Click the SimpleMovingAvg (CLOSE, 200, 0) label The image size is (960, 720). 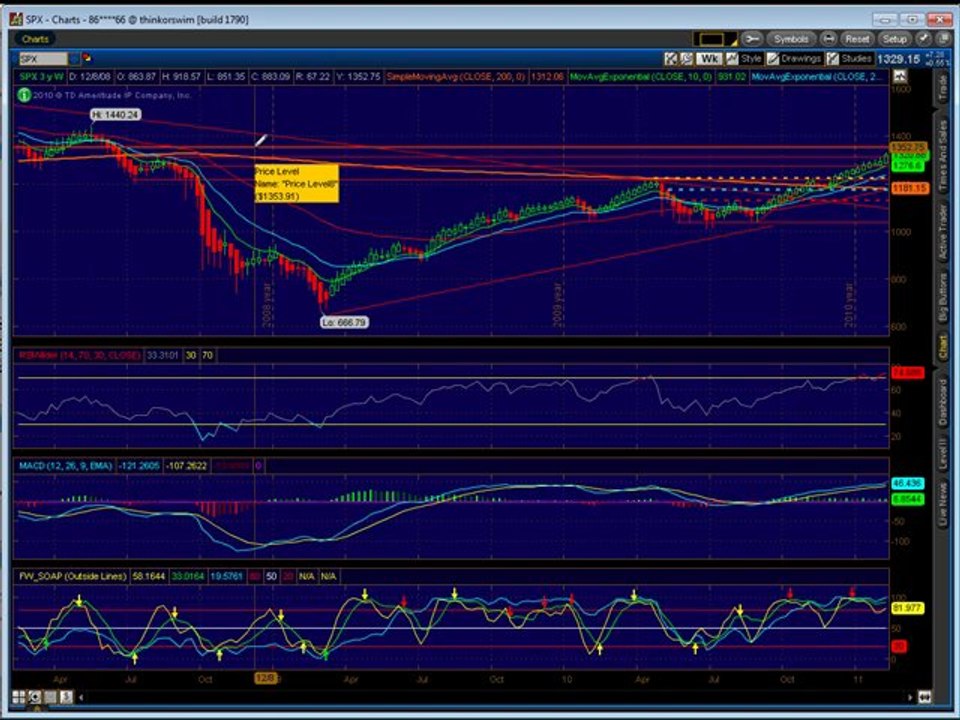point(456,77)
